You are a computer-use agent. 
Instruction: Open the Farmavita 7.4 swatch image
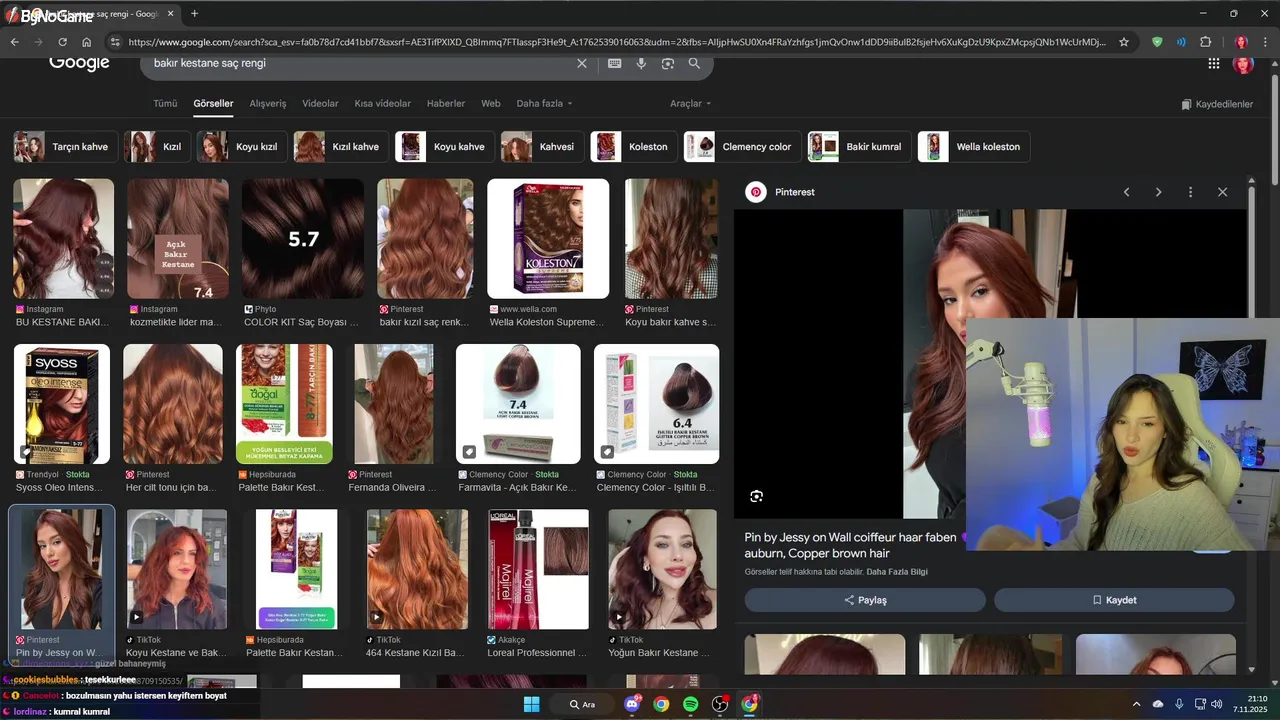point(518,404)
